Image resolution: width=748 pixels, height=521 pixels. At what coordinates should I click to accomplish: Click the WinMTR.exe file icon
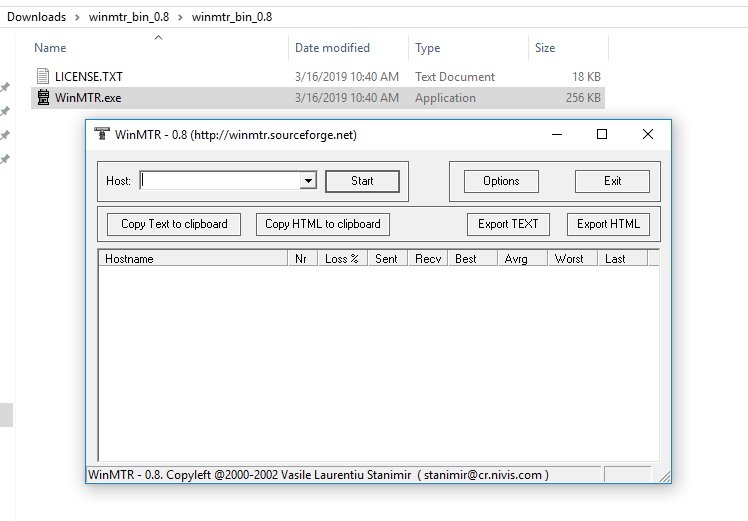click(43, 97)
